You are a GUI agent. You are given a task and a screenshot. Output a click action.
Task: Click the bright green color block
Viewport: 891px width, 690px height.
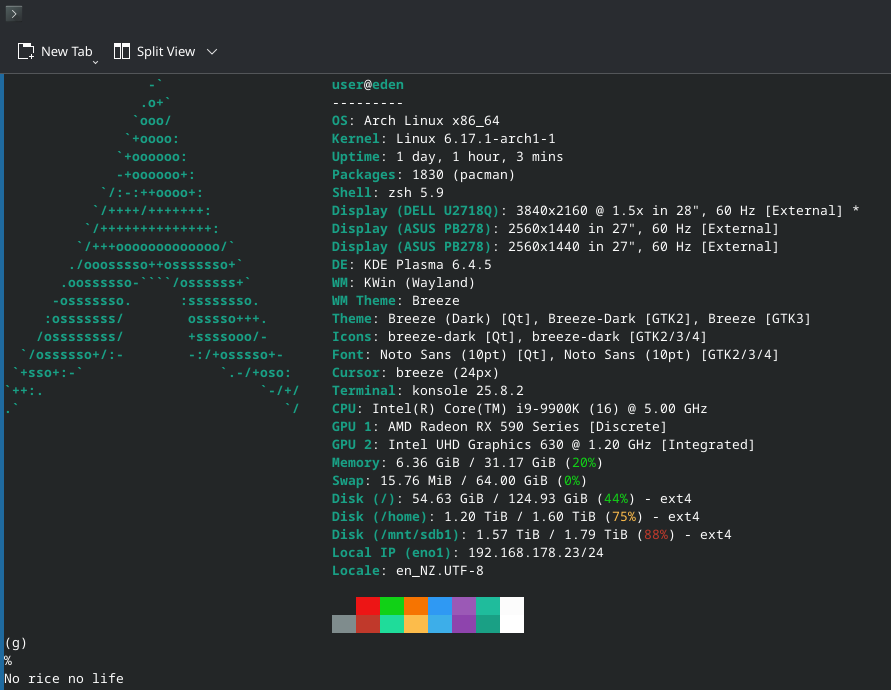tap(392, 606)
